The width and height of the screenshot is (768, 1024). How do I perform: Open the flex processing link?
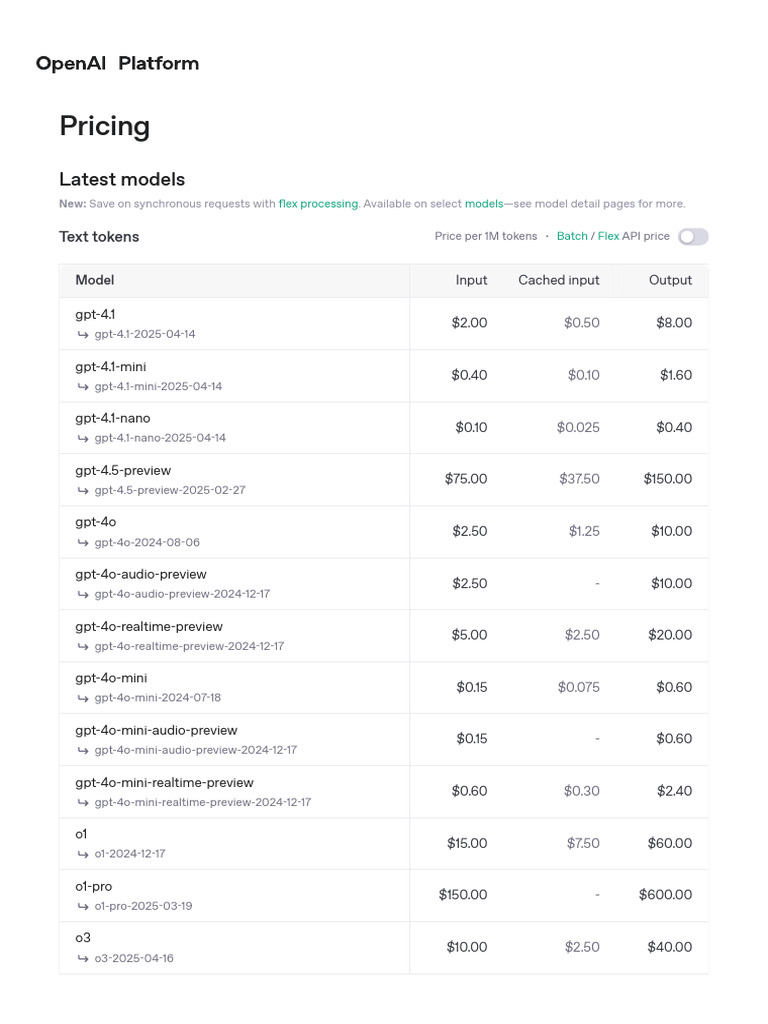(318, 204)
